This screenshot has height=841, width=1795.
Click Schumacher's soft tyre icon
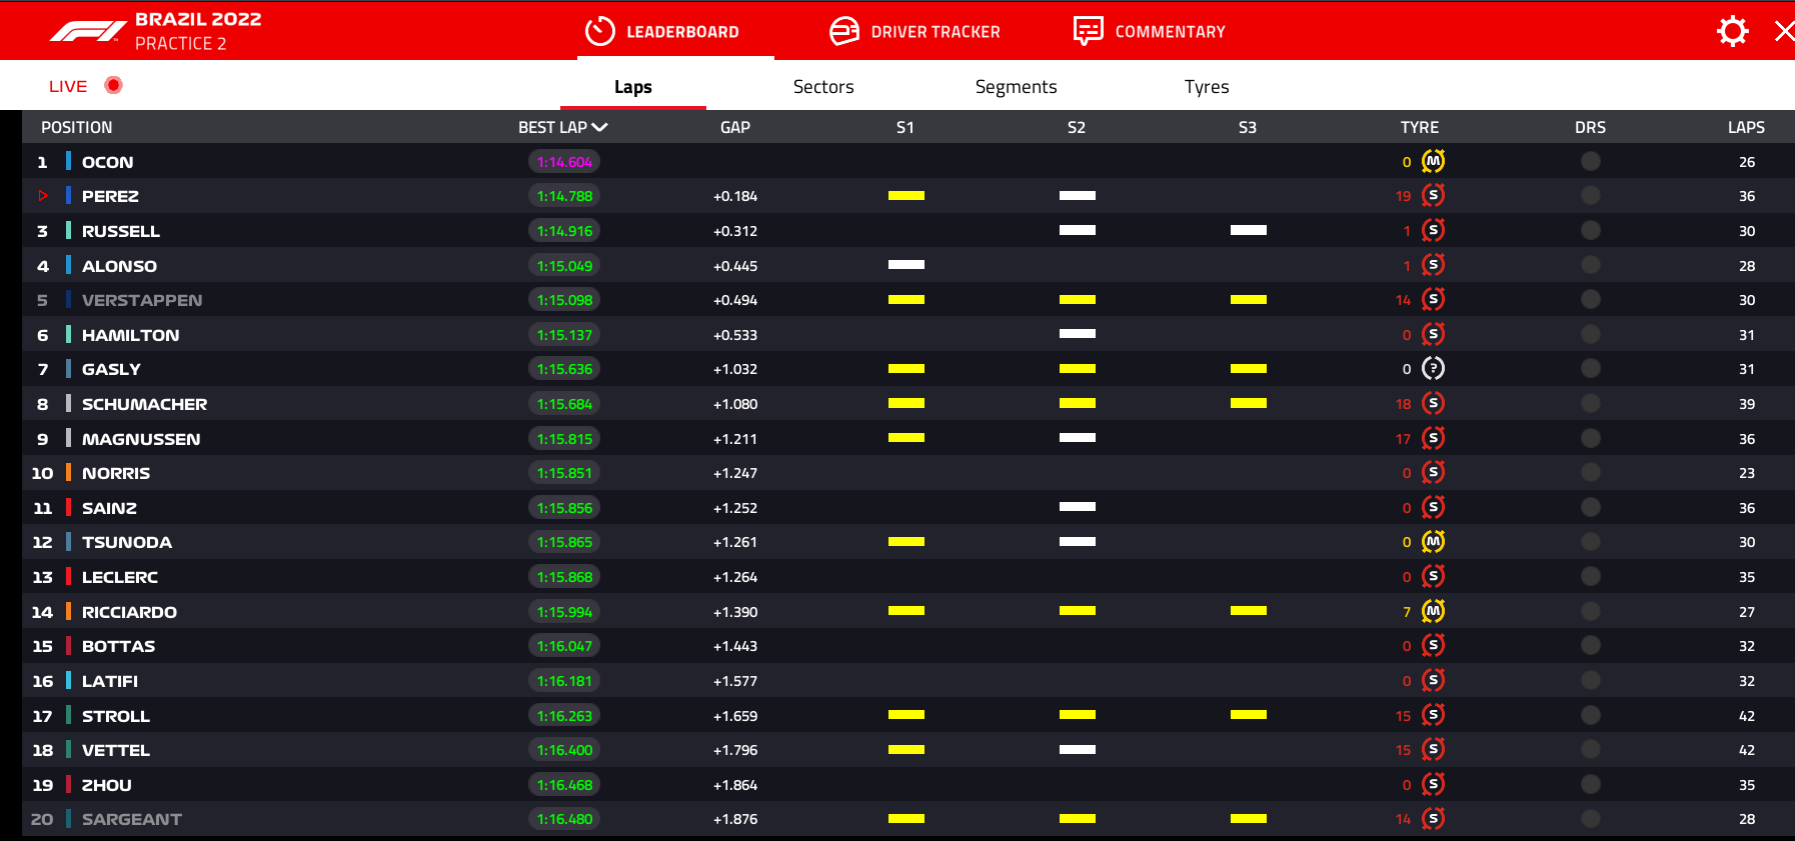[x=1433, y=403]
